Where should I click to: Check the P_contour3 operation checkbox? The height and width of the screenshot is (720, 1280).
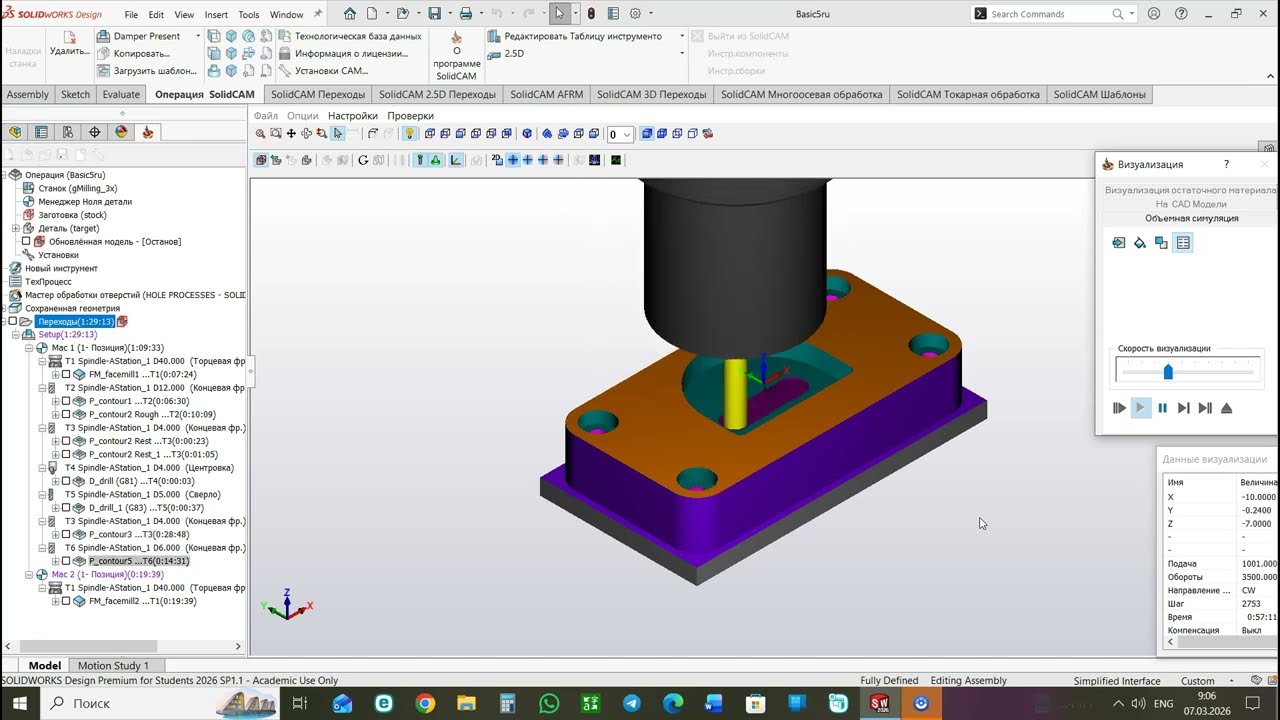66,534
